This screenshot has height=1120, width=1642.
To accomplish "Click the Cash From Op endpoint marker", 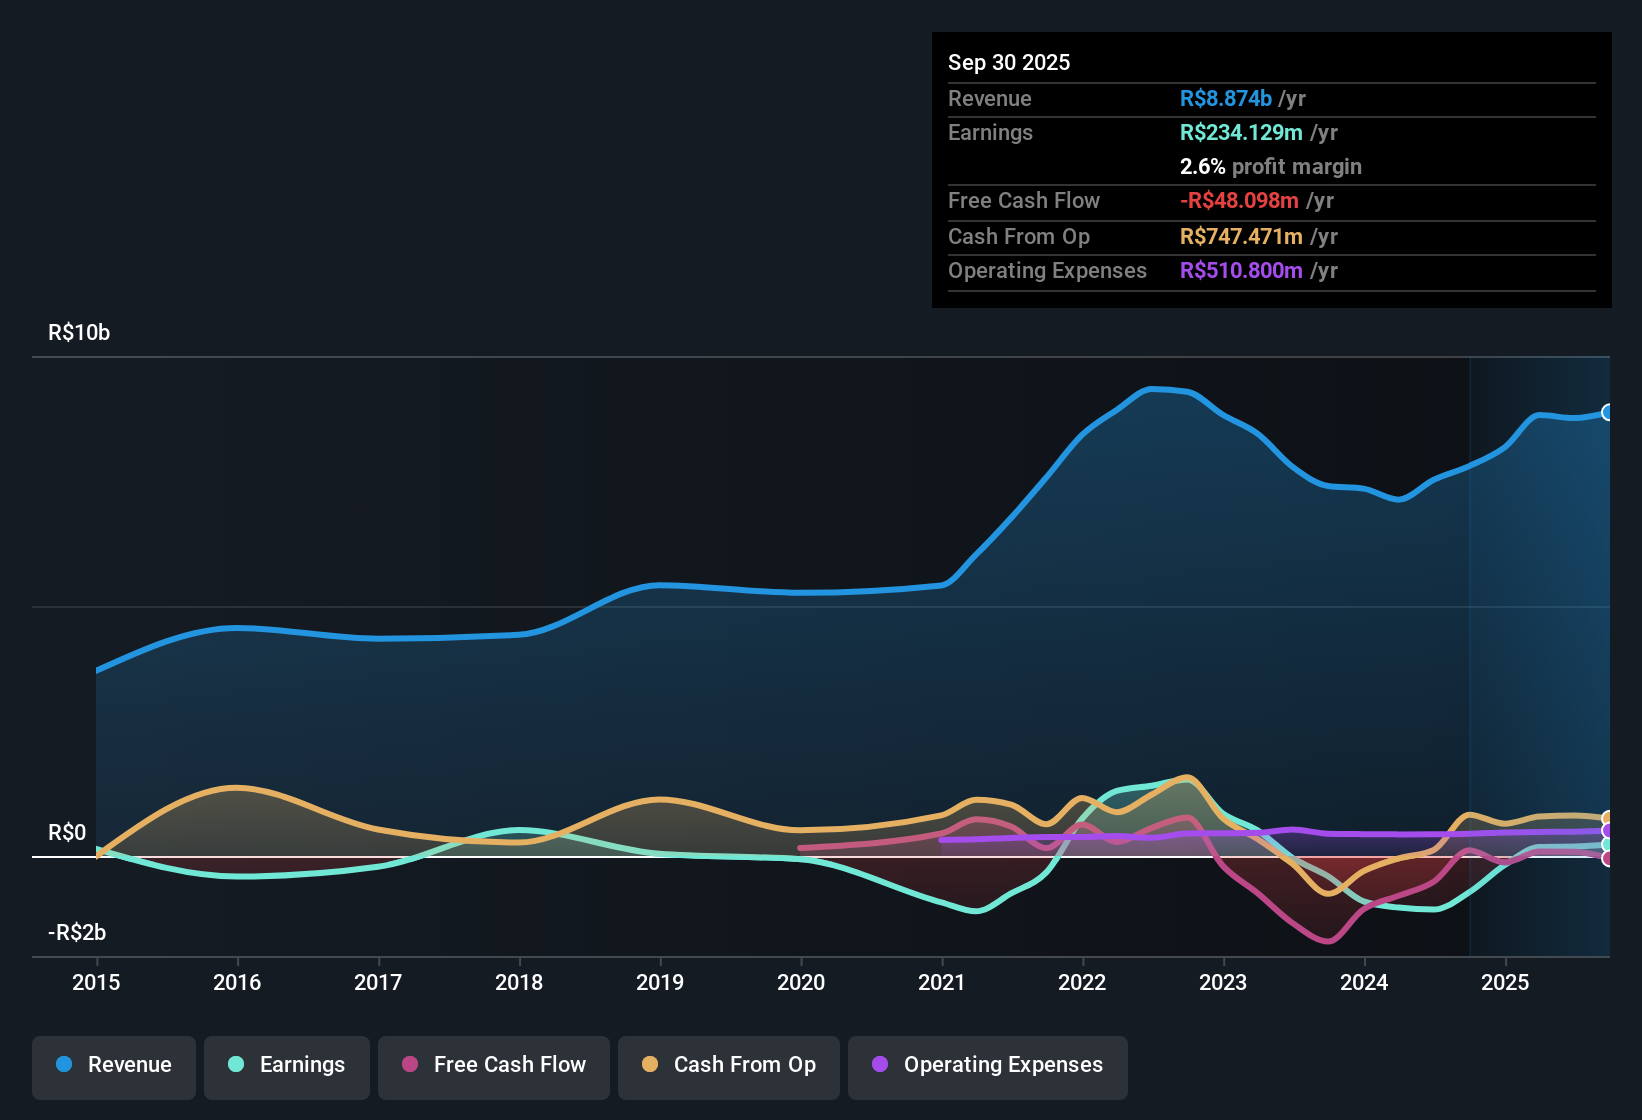I will (x=1608, y=817).
